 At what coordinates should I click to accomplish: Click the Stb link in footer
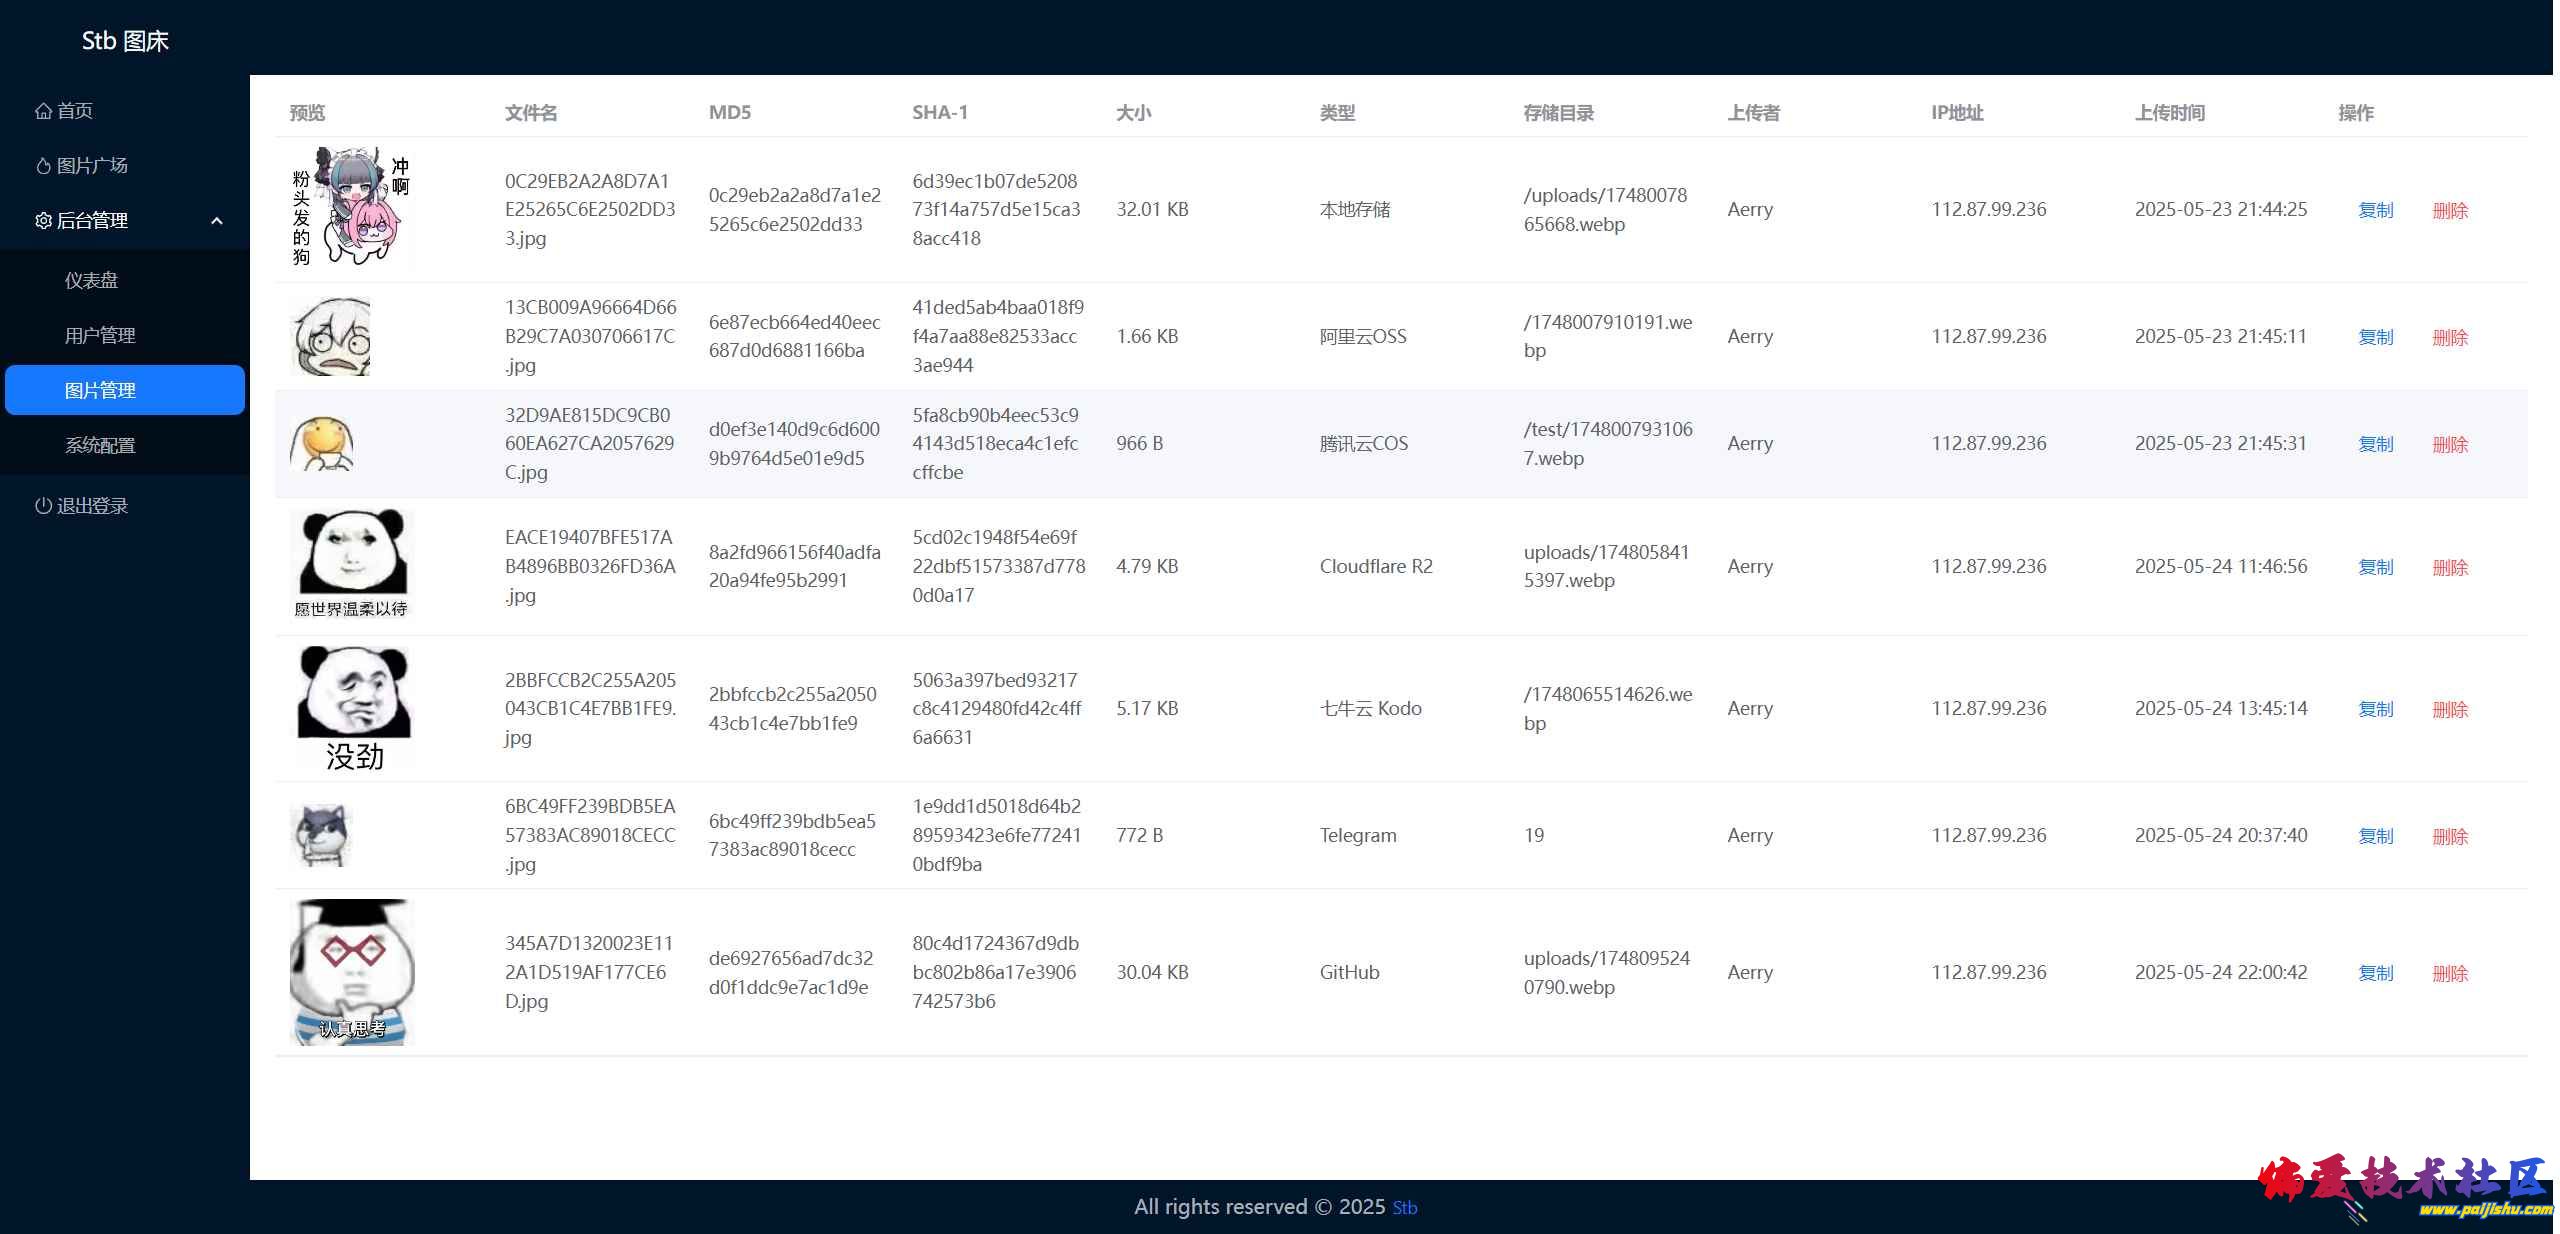[1404, 1208]
